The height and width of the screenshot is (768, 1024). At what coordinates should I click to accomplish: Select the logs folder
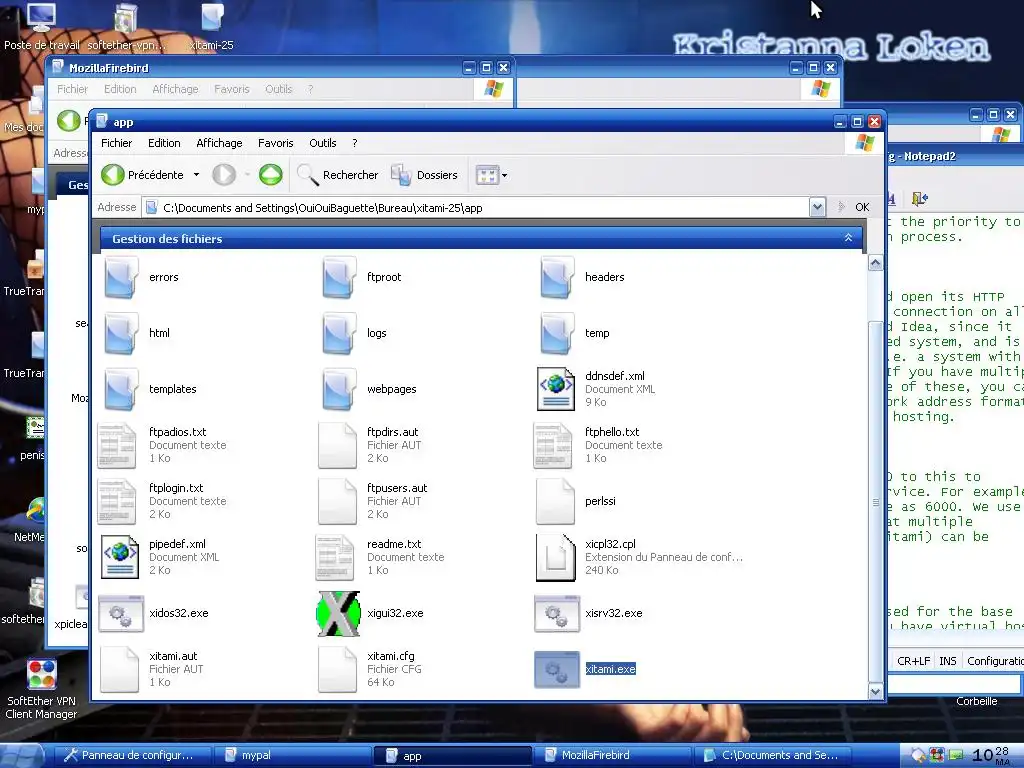(x=354, y=333)
